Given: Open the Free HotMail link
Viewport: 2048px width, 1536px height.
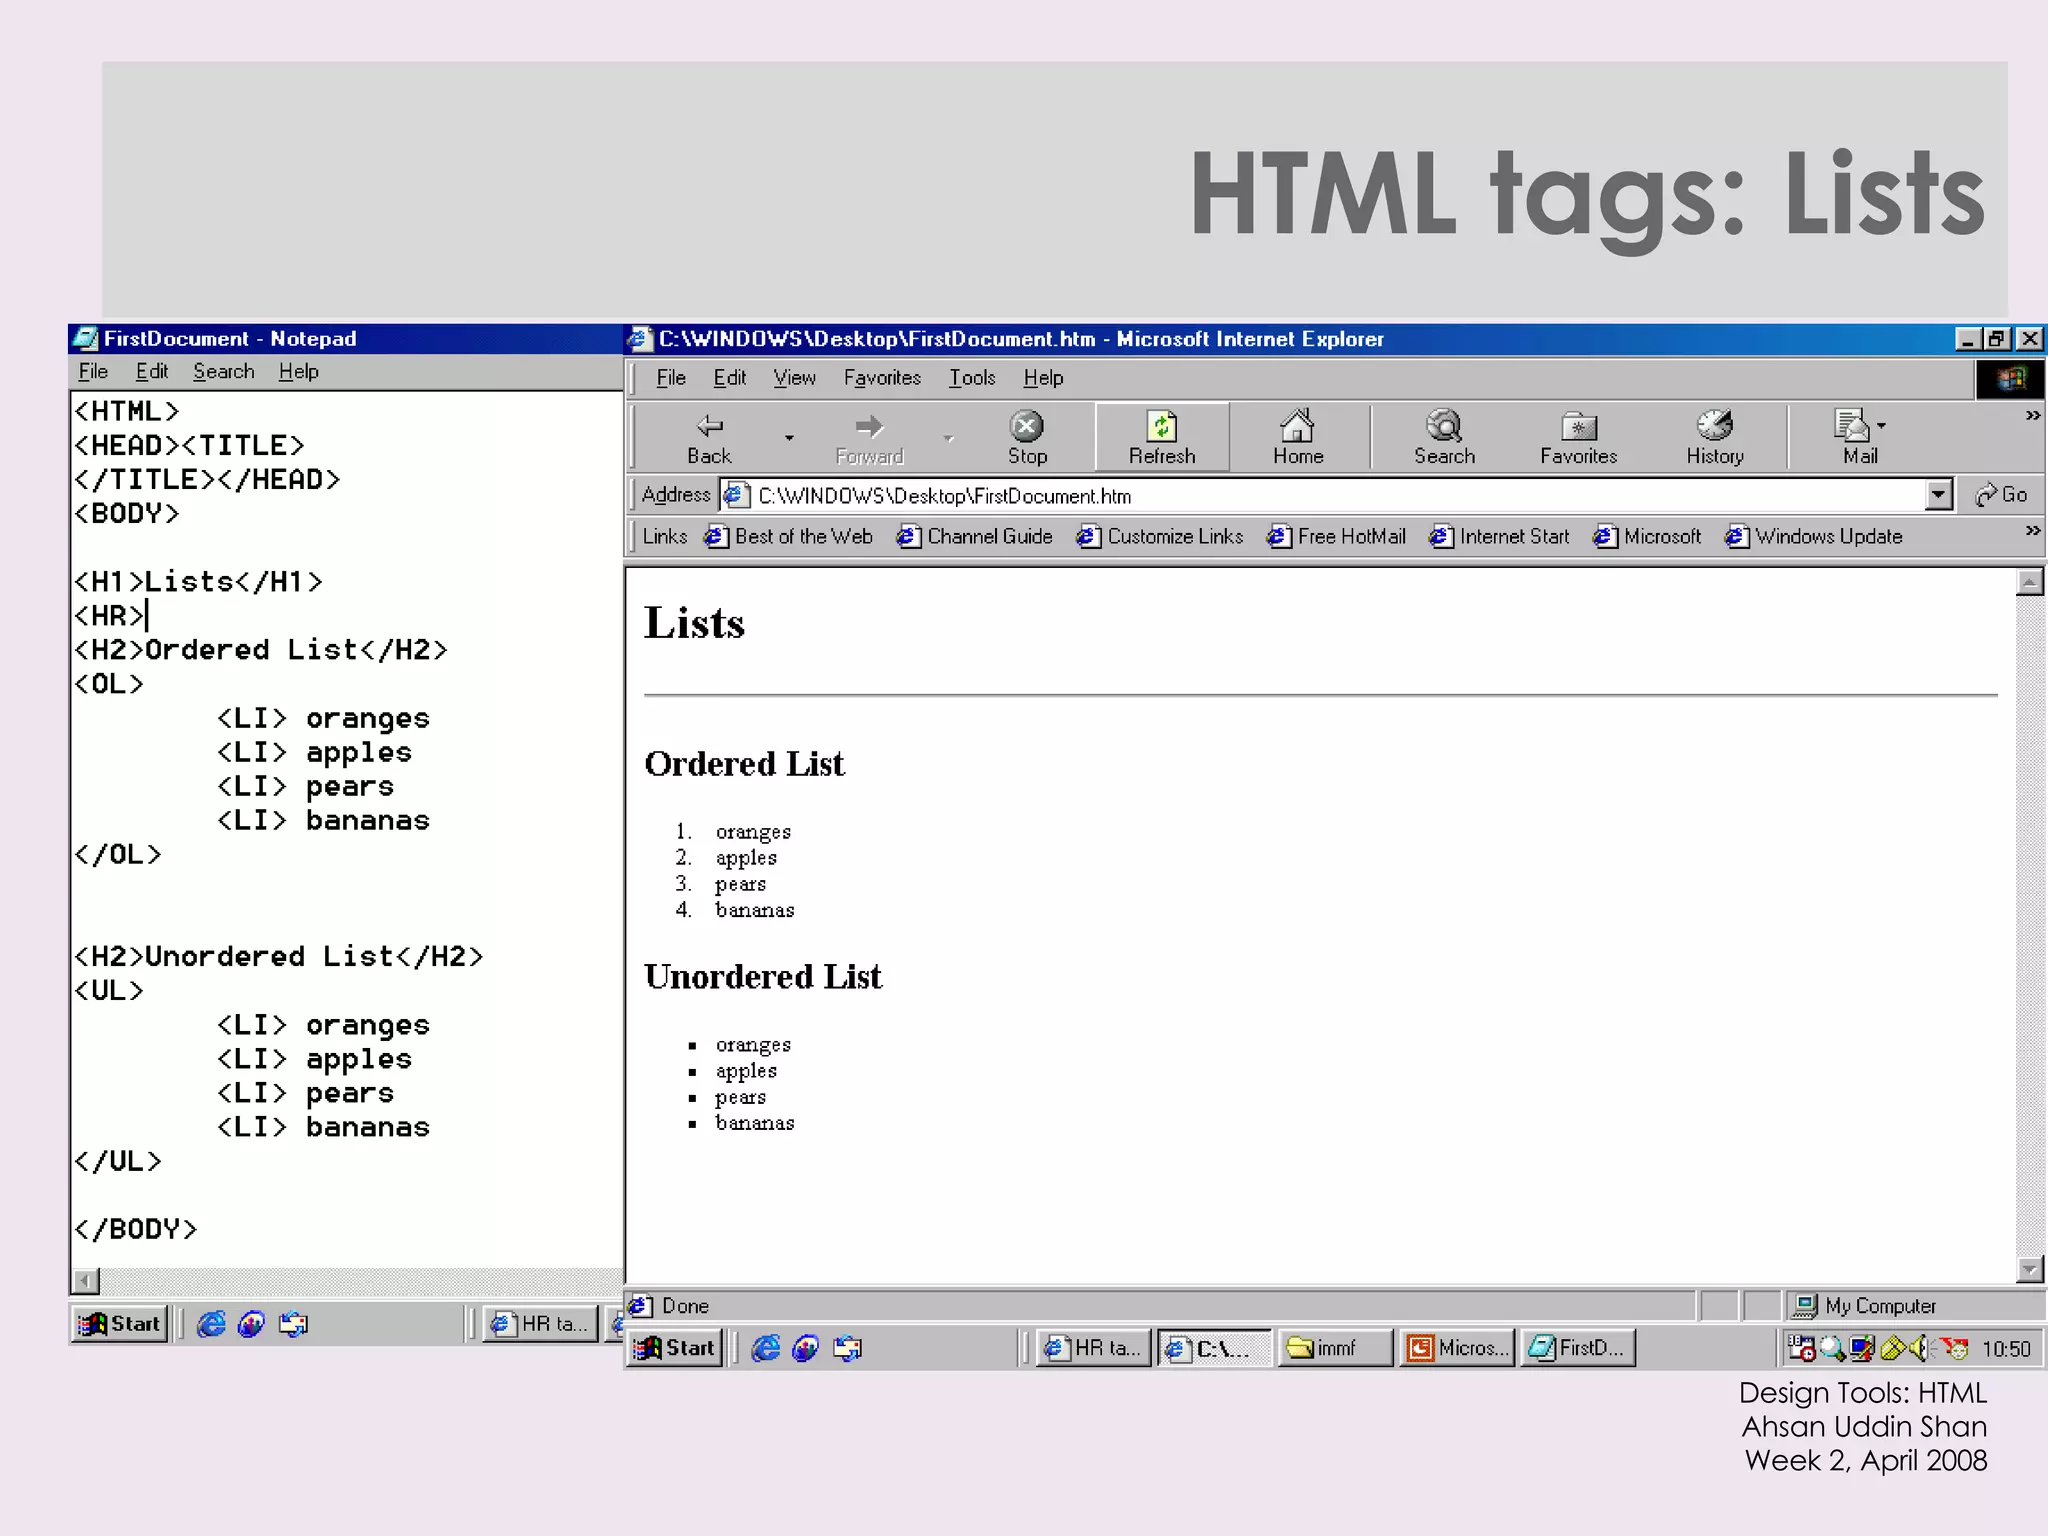Looking at the screenshot, I should click(1336, 537).
